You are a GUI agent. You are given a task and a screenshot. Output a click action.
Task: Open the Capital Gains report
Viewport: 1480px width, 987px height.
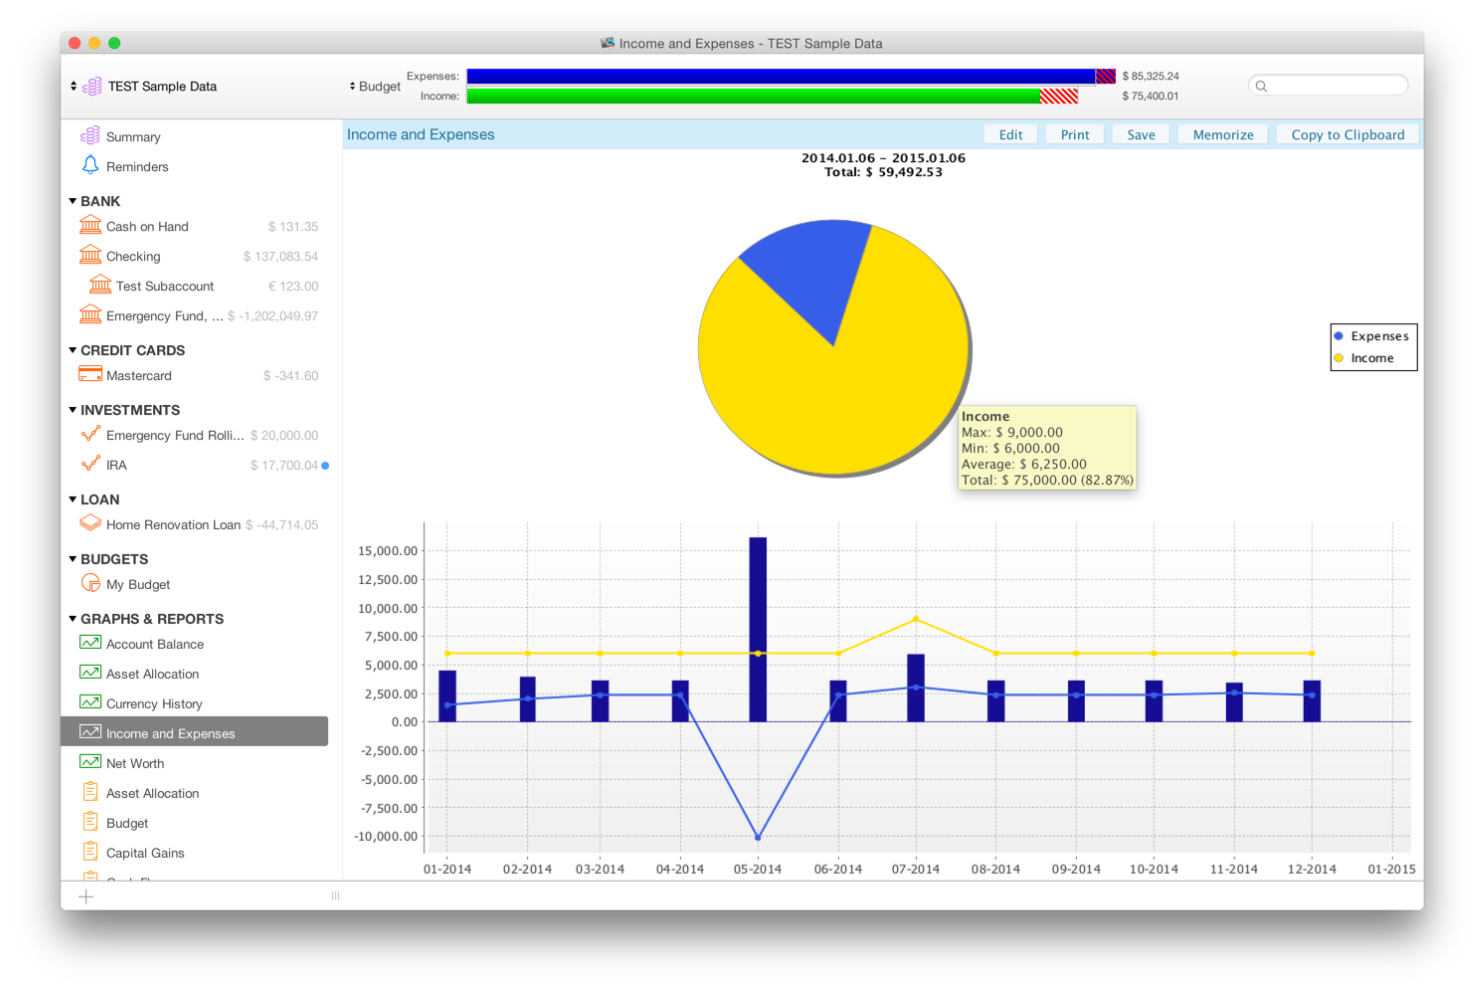click(x=144, y=852)
